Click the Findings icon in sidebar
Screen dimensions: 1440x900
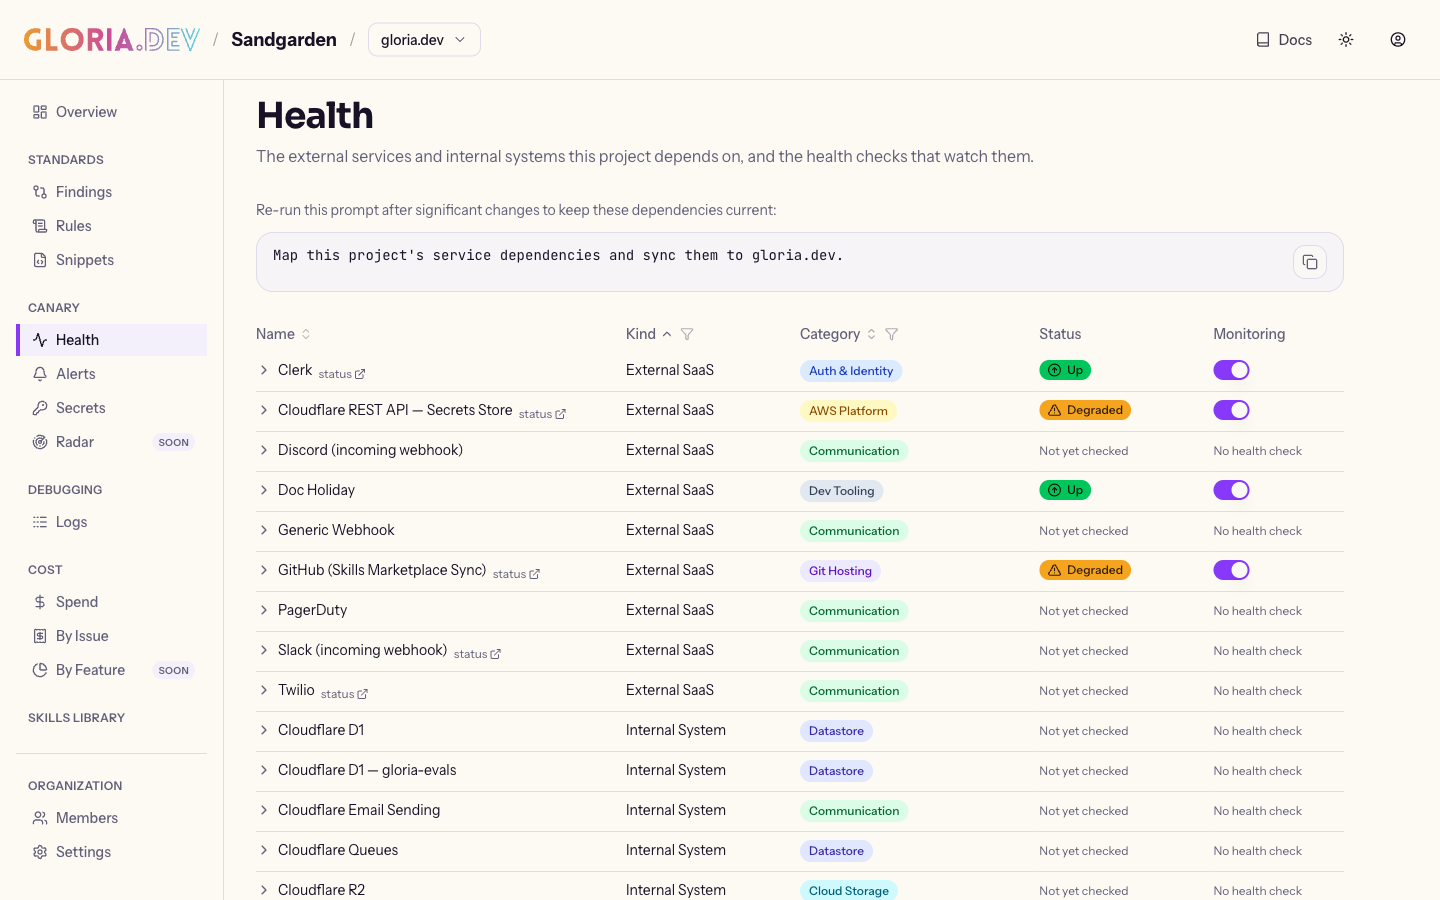coord(40,192)
